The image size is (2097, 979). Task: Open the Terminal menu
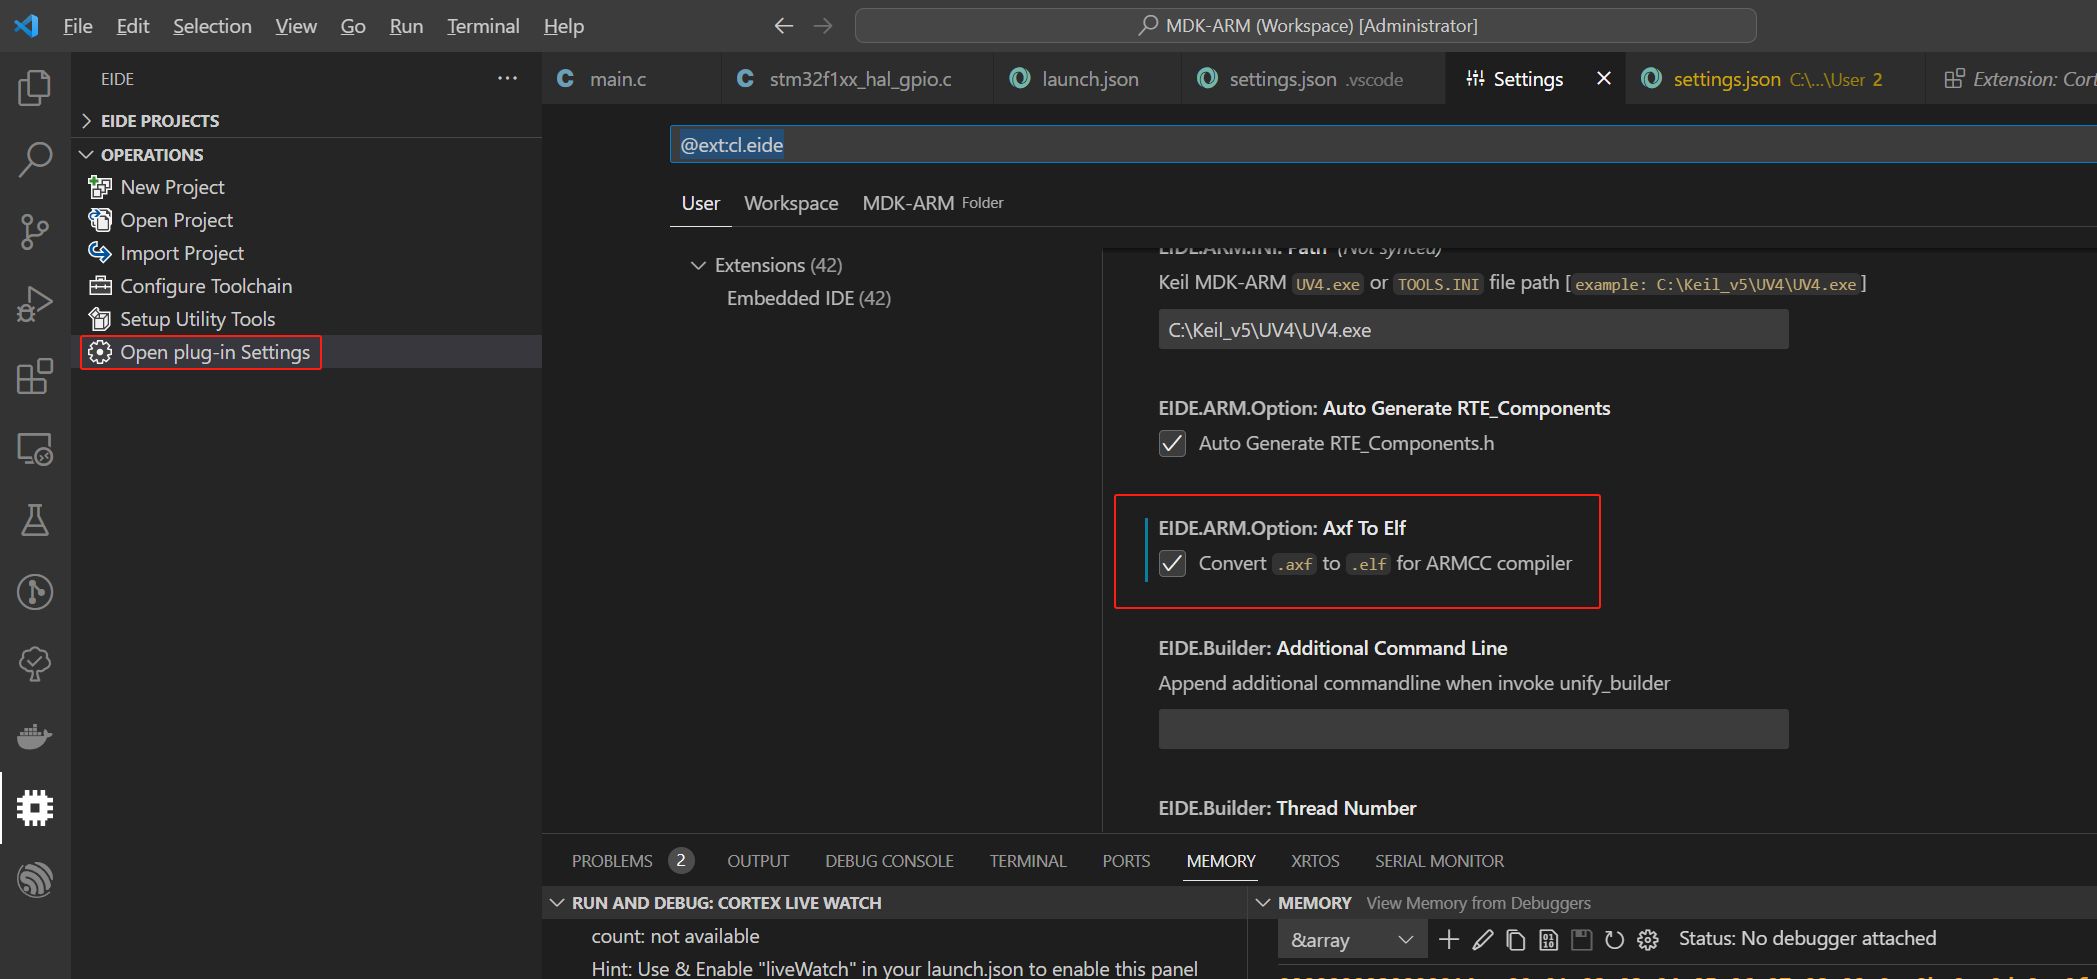coord(483,26)
